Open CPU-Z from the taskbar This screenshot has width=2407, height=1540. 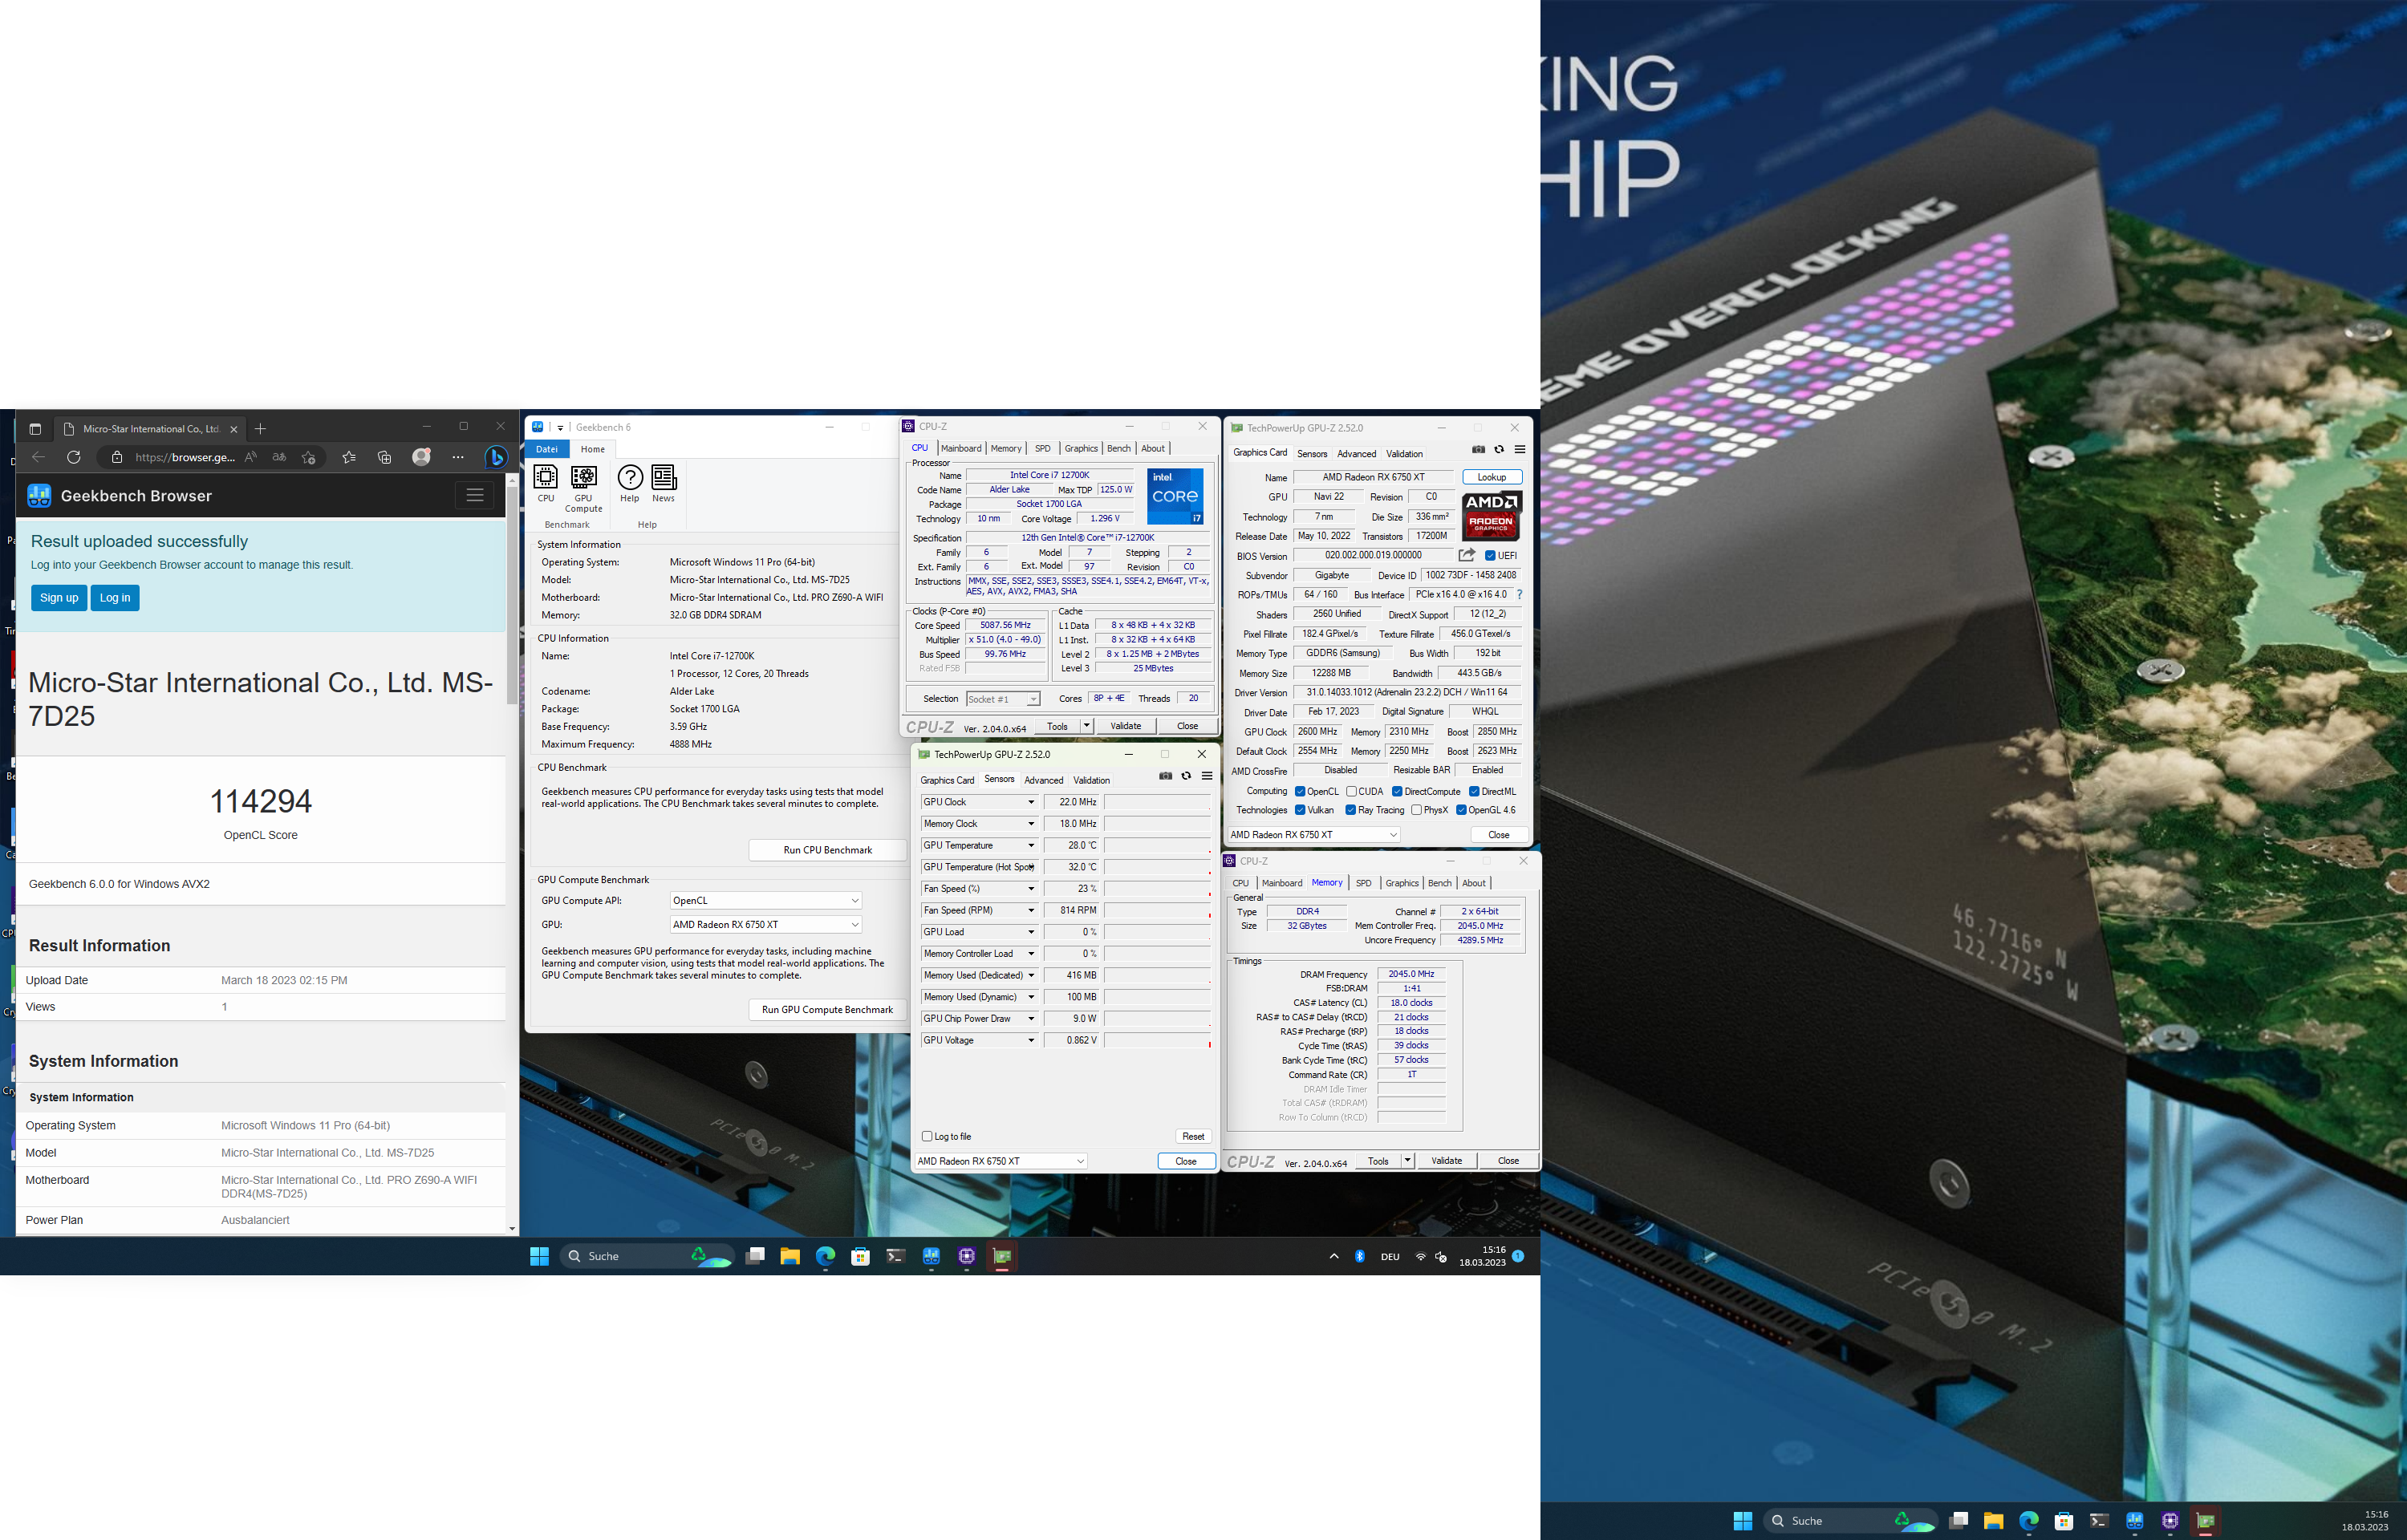pyautogui.click(x=966, y=1256)
